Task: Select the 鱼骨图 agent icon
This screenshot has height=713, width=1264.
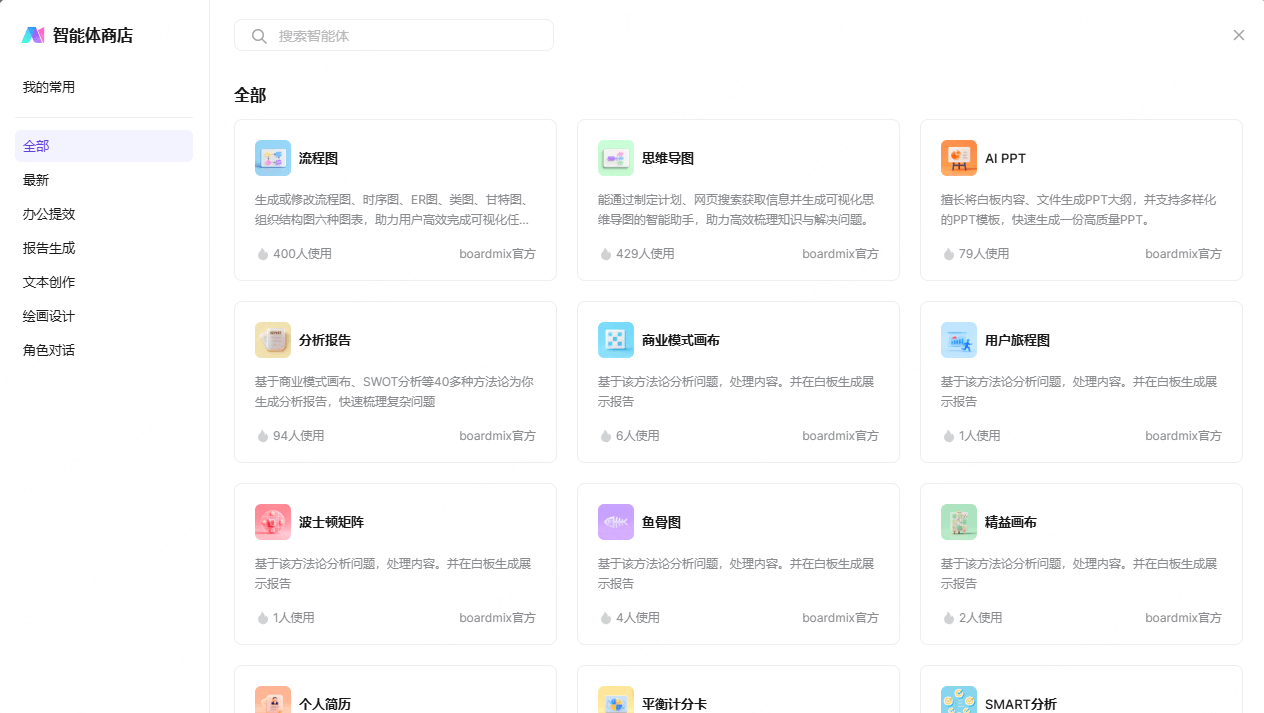Action: coord(615,521)
